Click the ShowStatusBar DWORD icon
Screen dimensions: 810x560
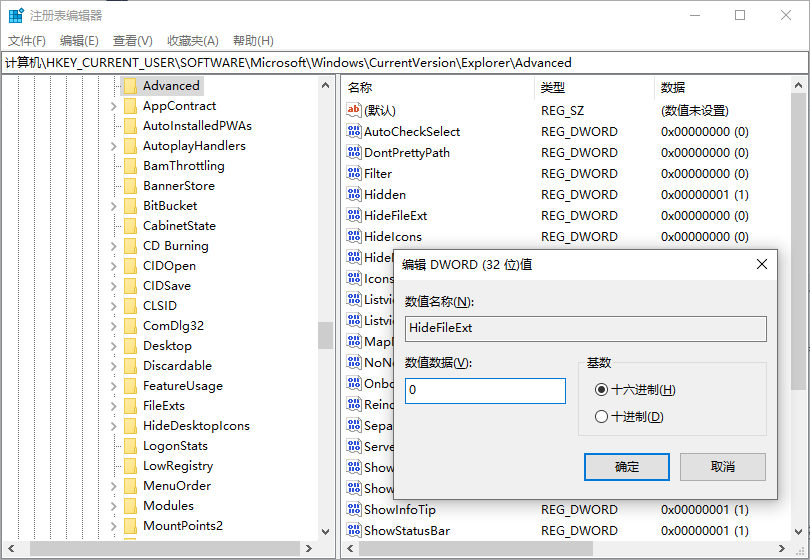click(x=354, y=531)
